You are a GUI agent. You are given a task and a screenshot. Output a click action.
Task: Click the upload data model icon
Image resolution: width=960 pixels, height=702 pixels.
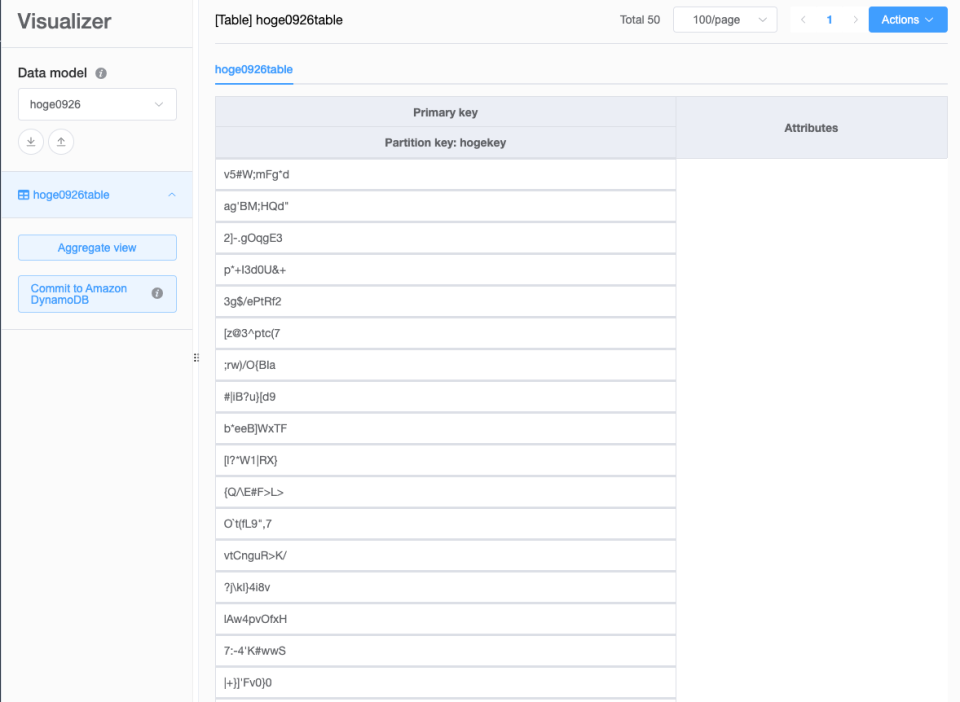pos(61,142)
